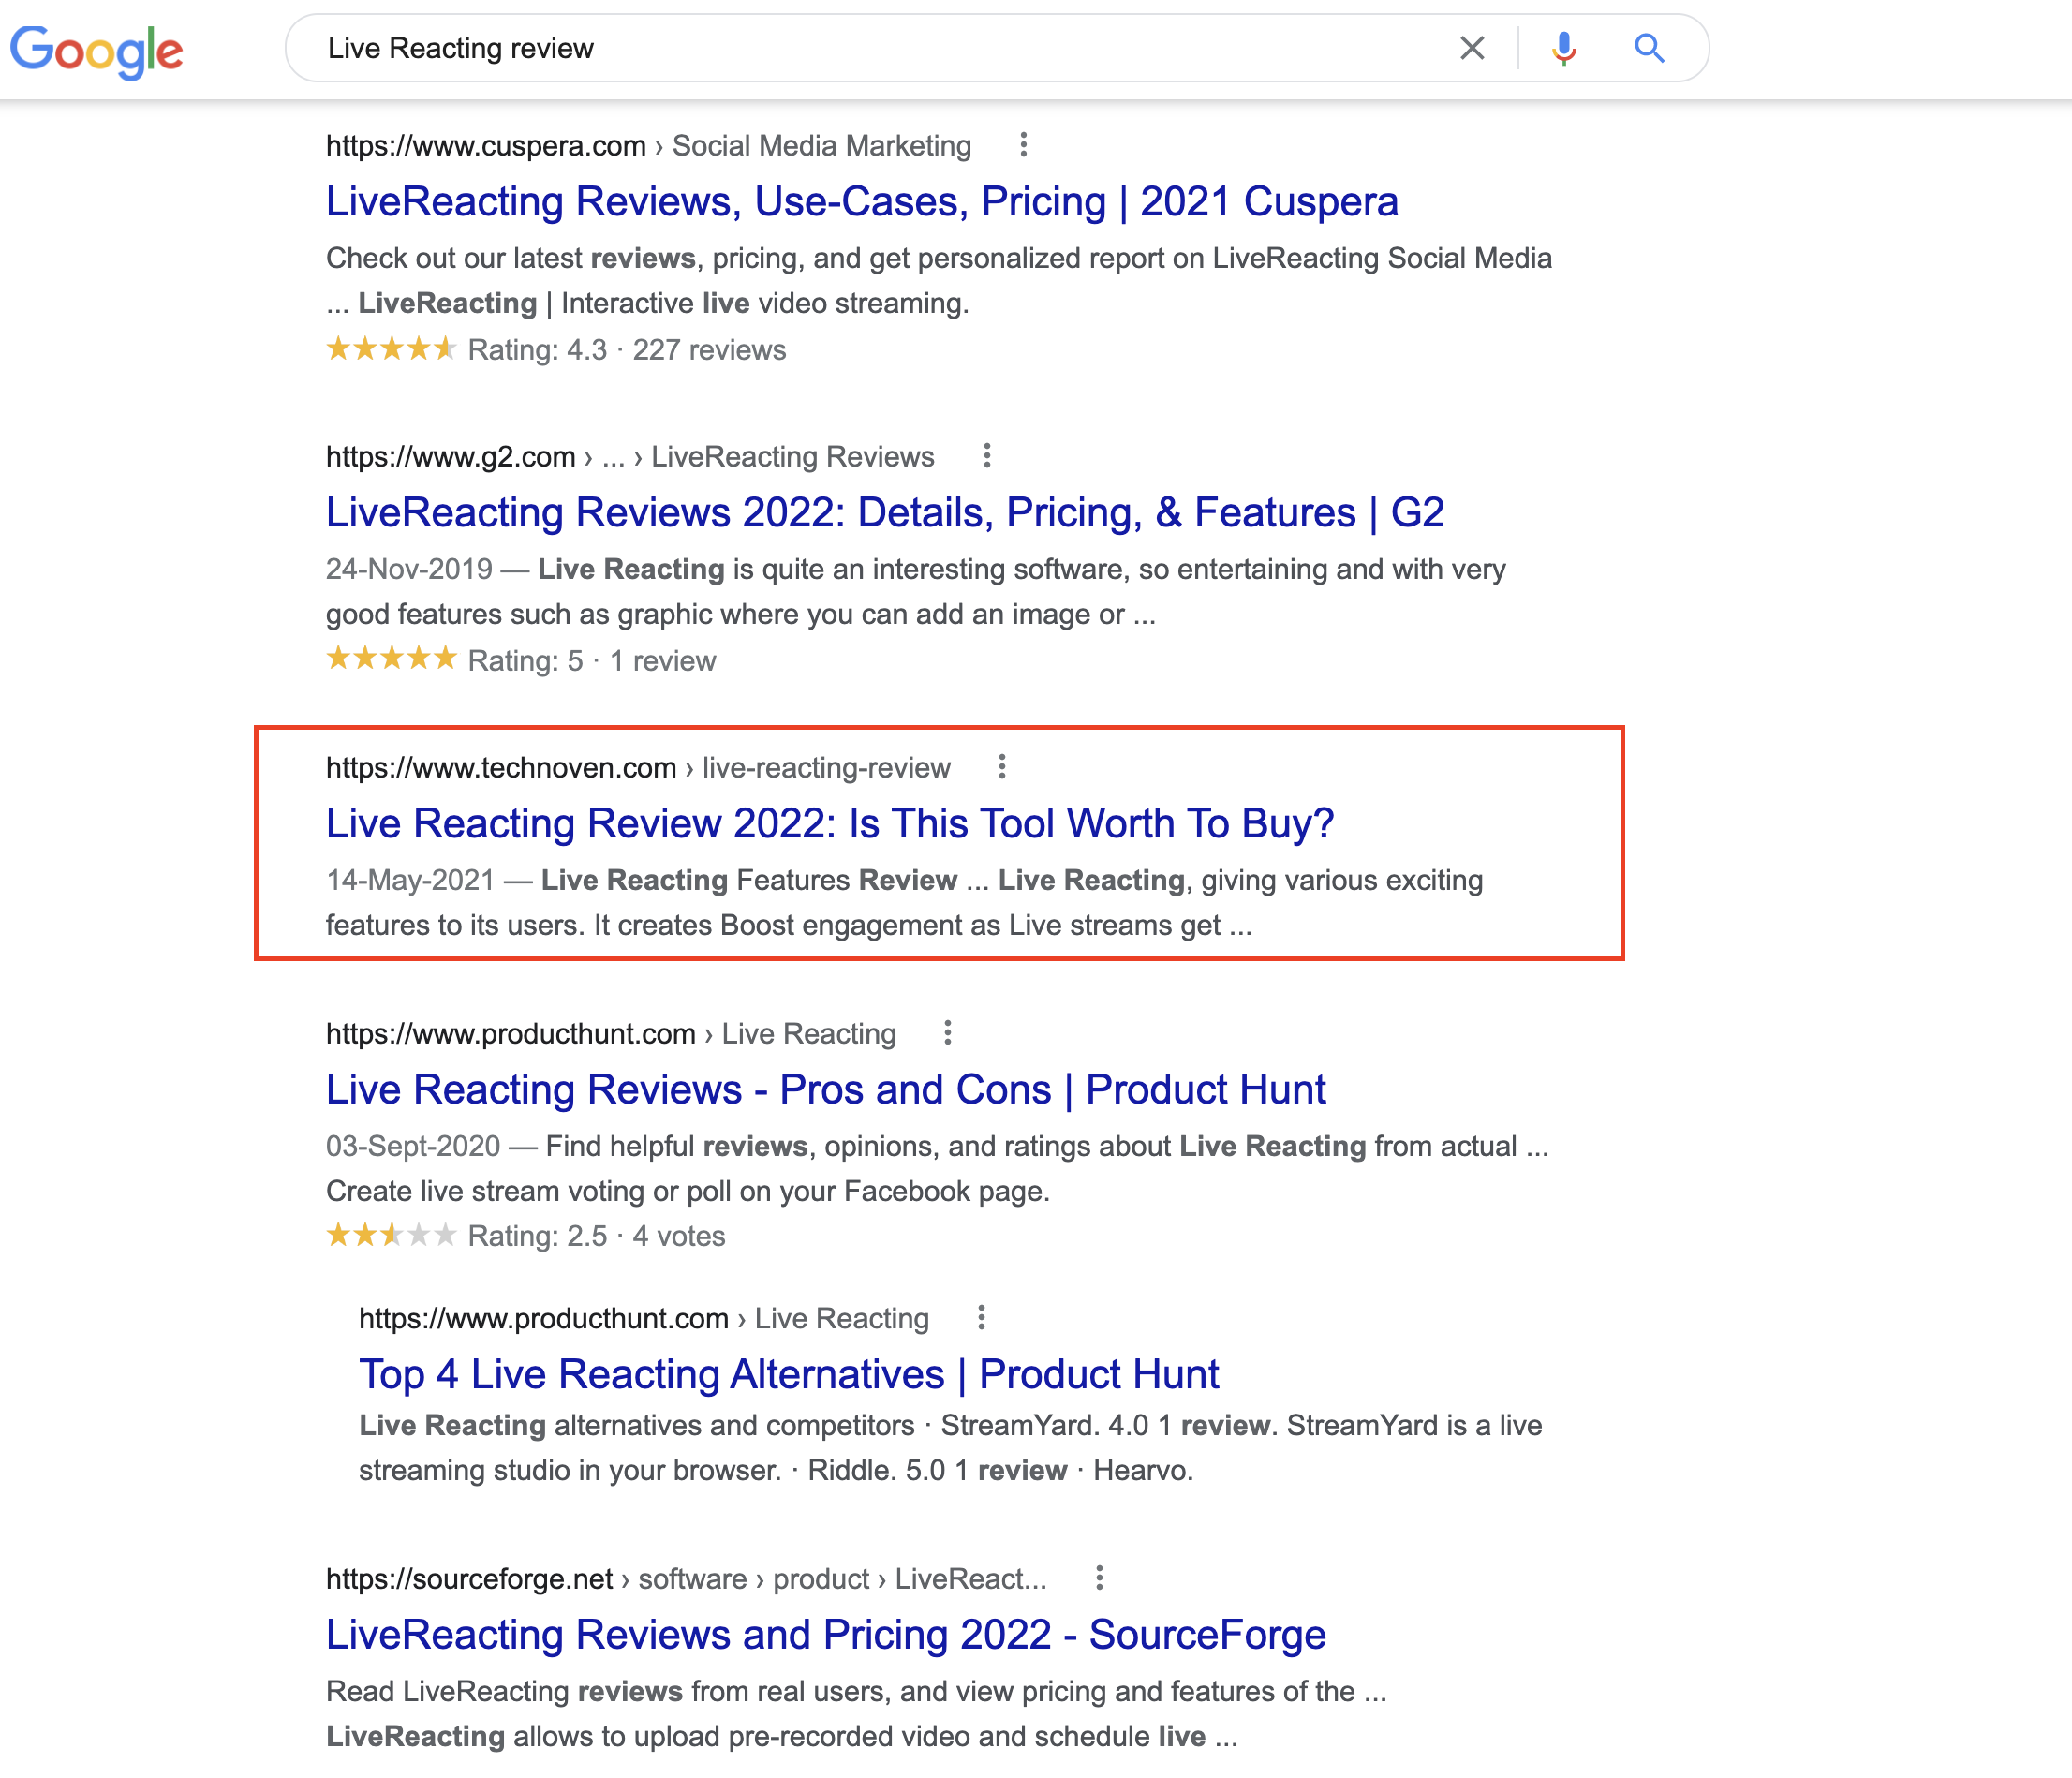The width and height of the screenshot is (2072, 1778).
Task: Click the cuspera.com URL breadcrumb
Action: pyautogui.click(x=486, y=146)
